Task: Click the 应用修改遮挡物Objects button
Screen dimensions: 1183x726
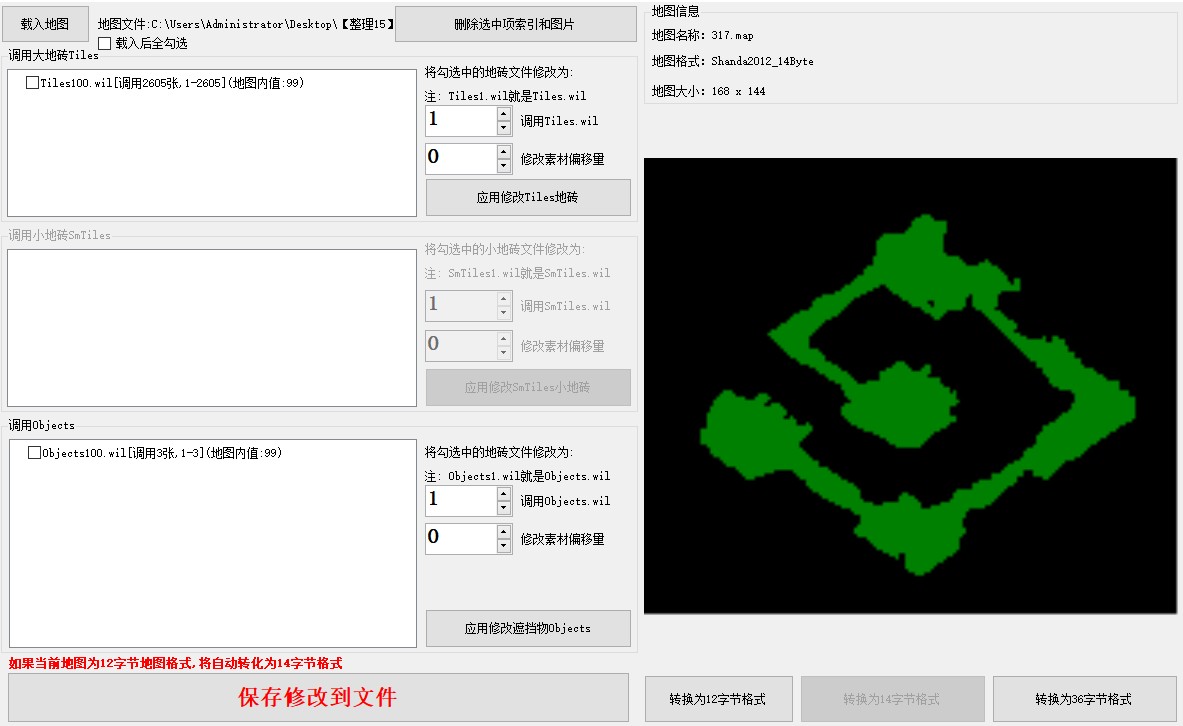Action: (528, 628)
